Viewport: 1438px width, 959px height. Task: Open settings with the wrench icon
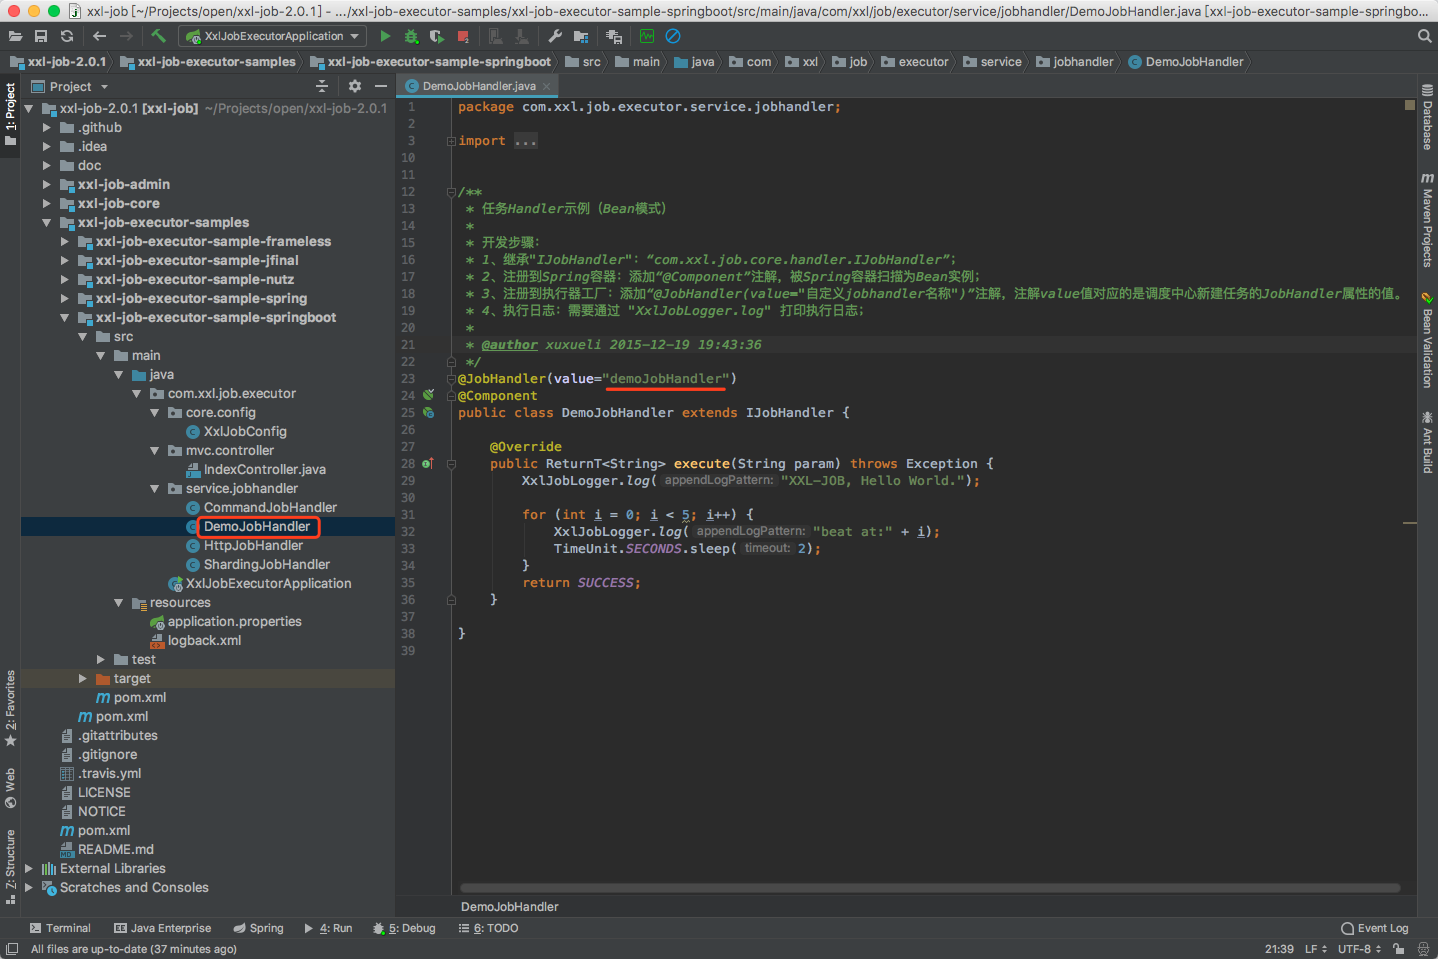click(555, 36)
